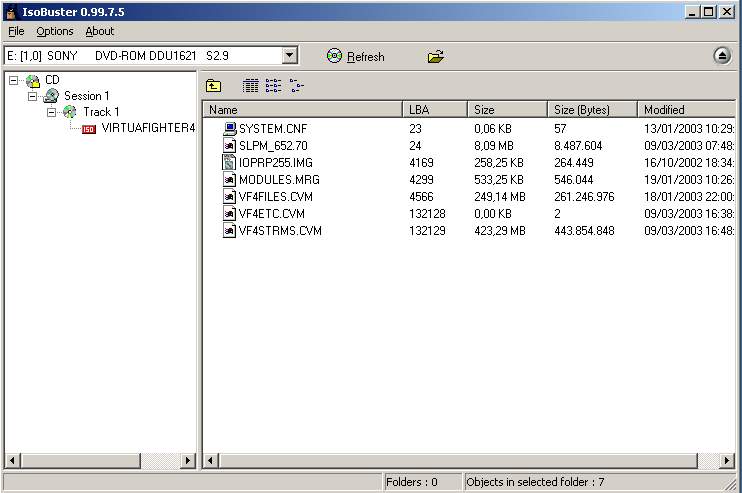The width and height of the screenshot is (742, 493).
Task: Click the Refresh button label
Action: click(x=365, y=57)
